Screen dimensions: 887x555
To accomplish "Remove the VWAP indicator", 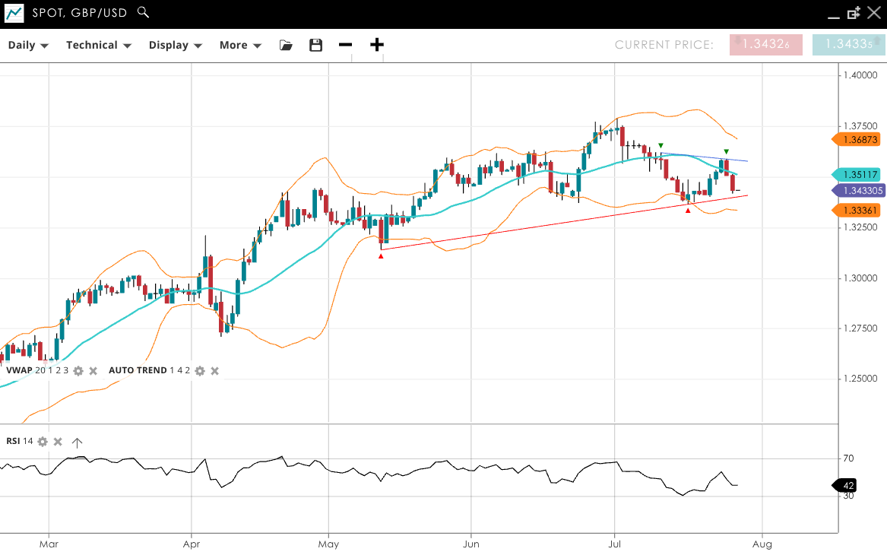I will pos(93,371).
